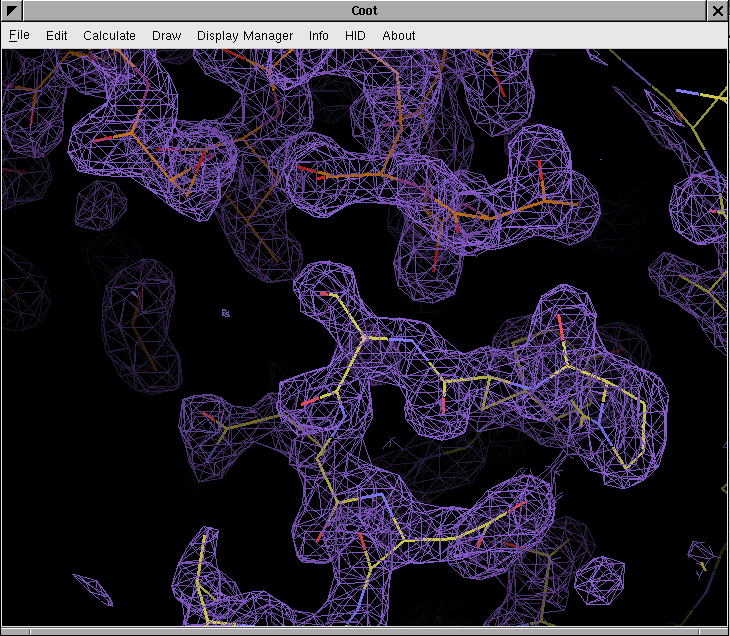Open the Edit menu
Viewport: 730px width, 636px height.
pyautogui.click(x=57, y=35)
